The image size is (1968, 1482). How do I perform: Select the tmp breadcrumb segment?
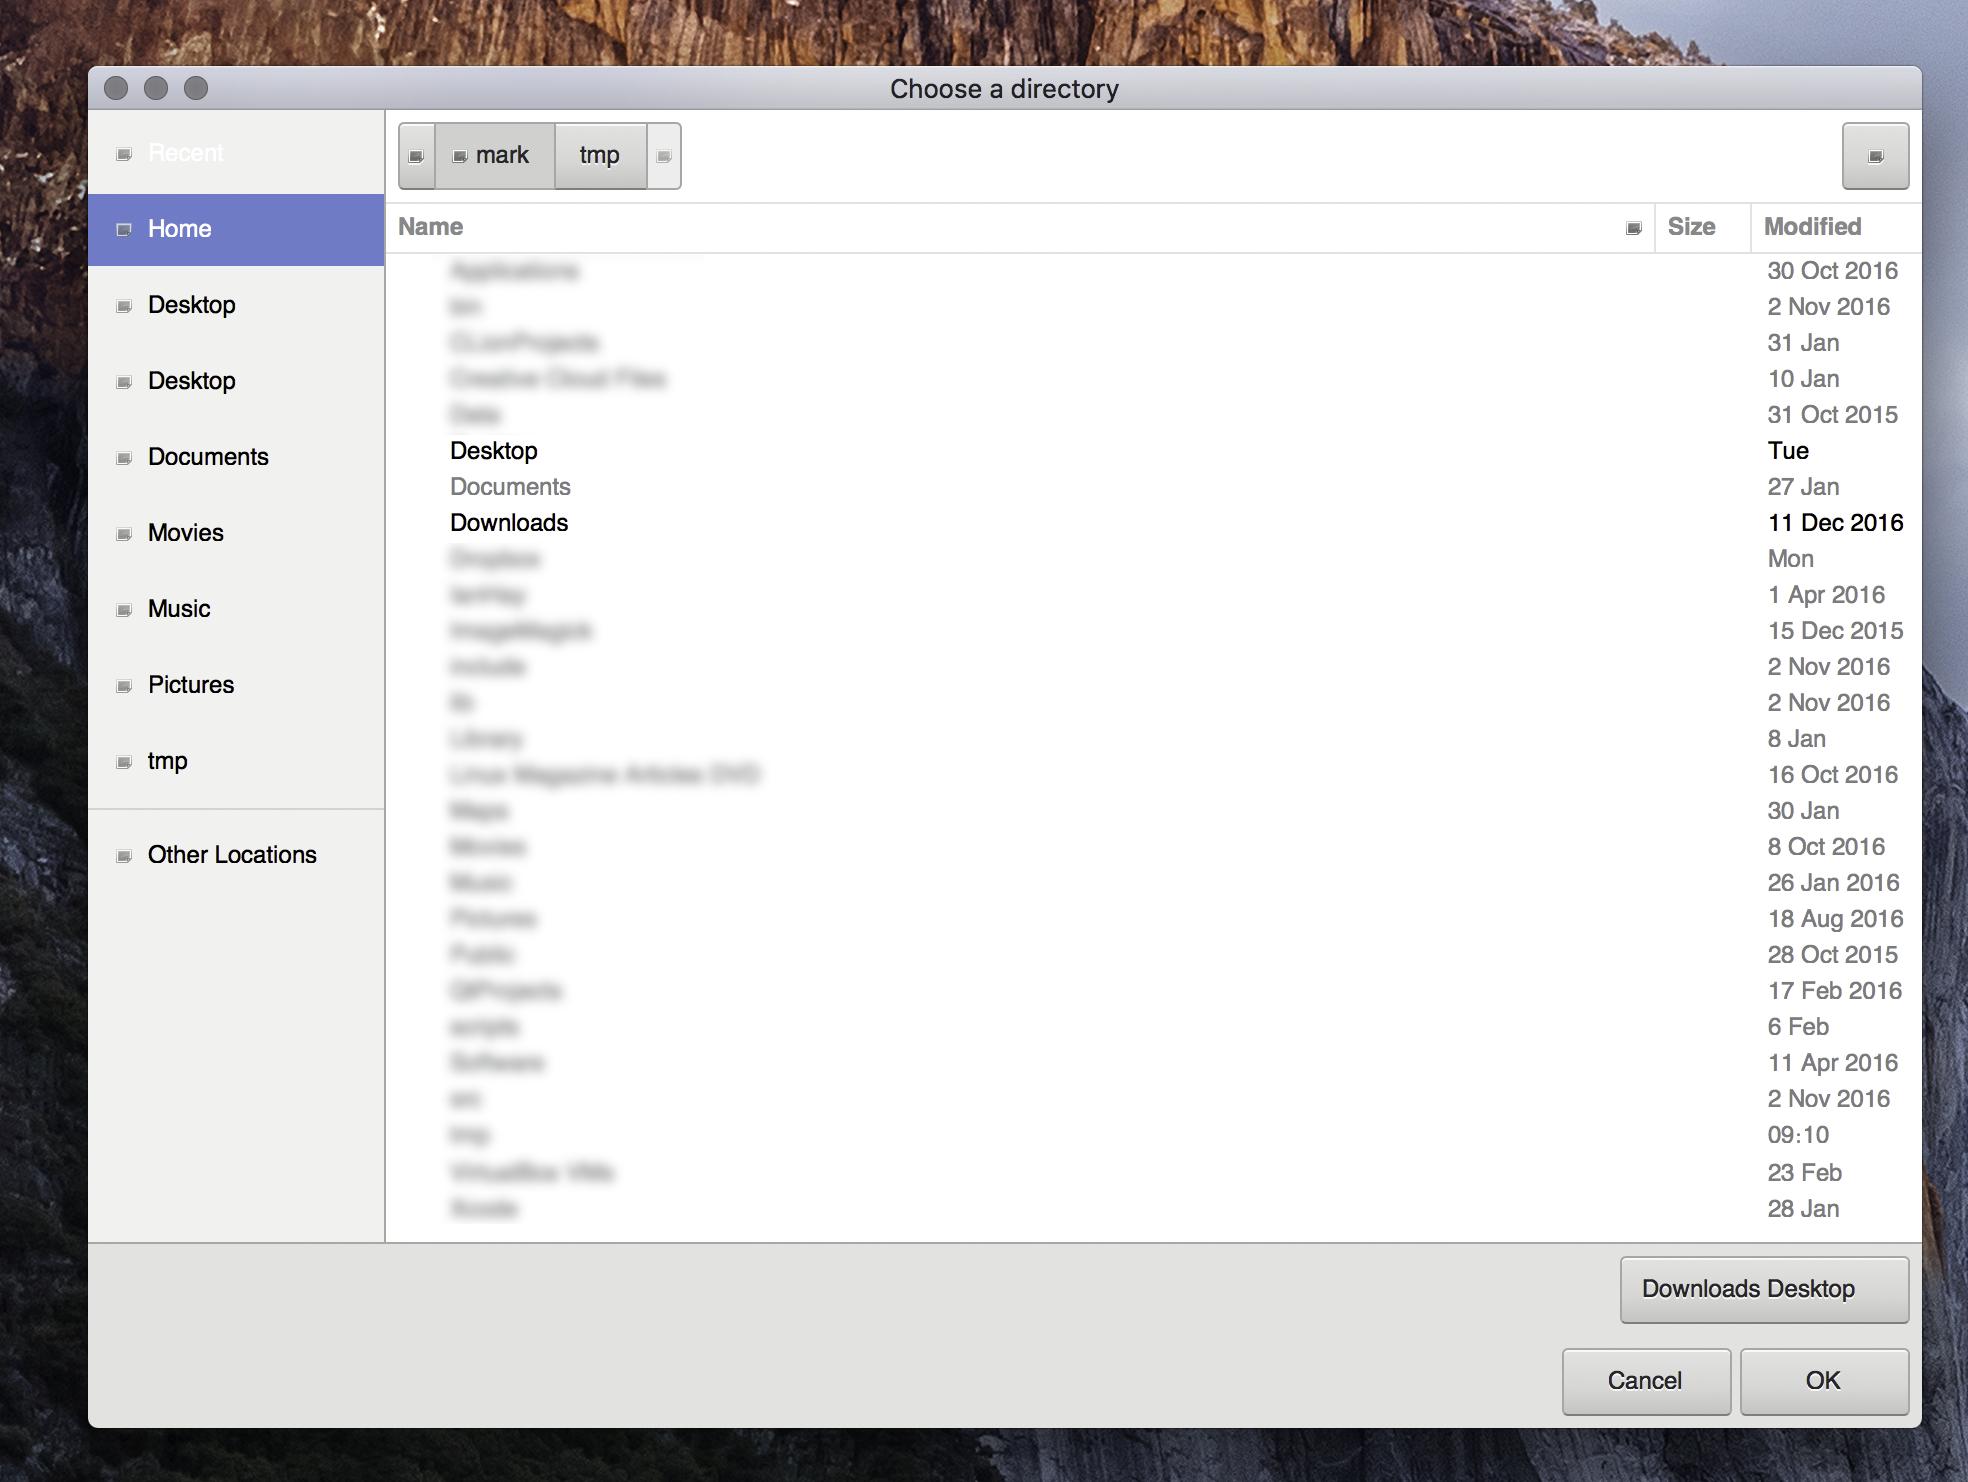[x=600, y=156]
